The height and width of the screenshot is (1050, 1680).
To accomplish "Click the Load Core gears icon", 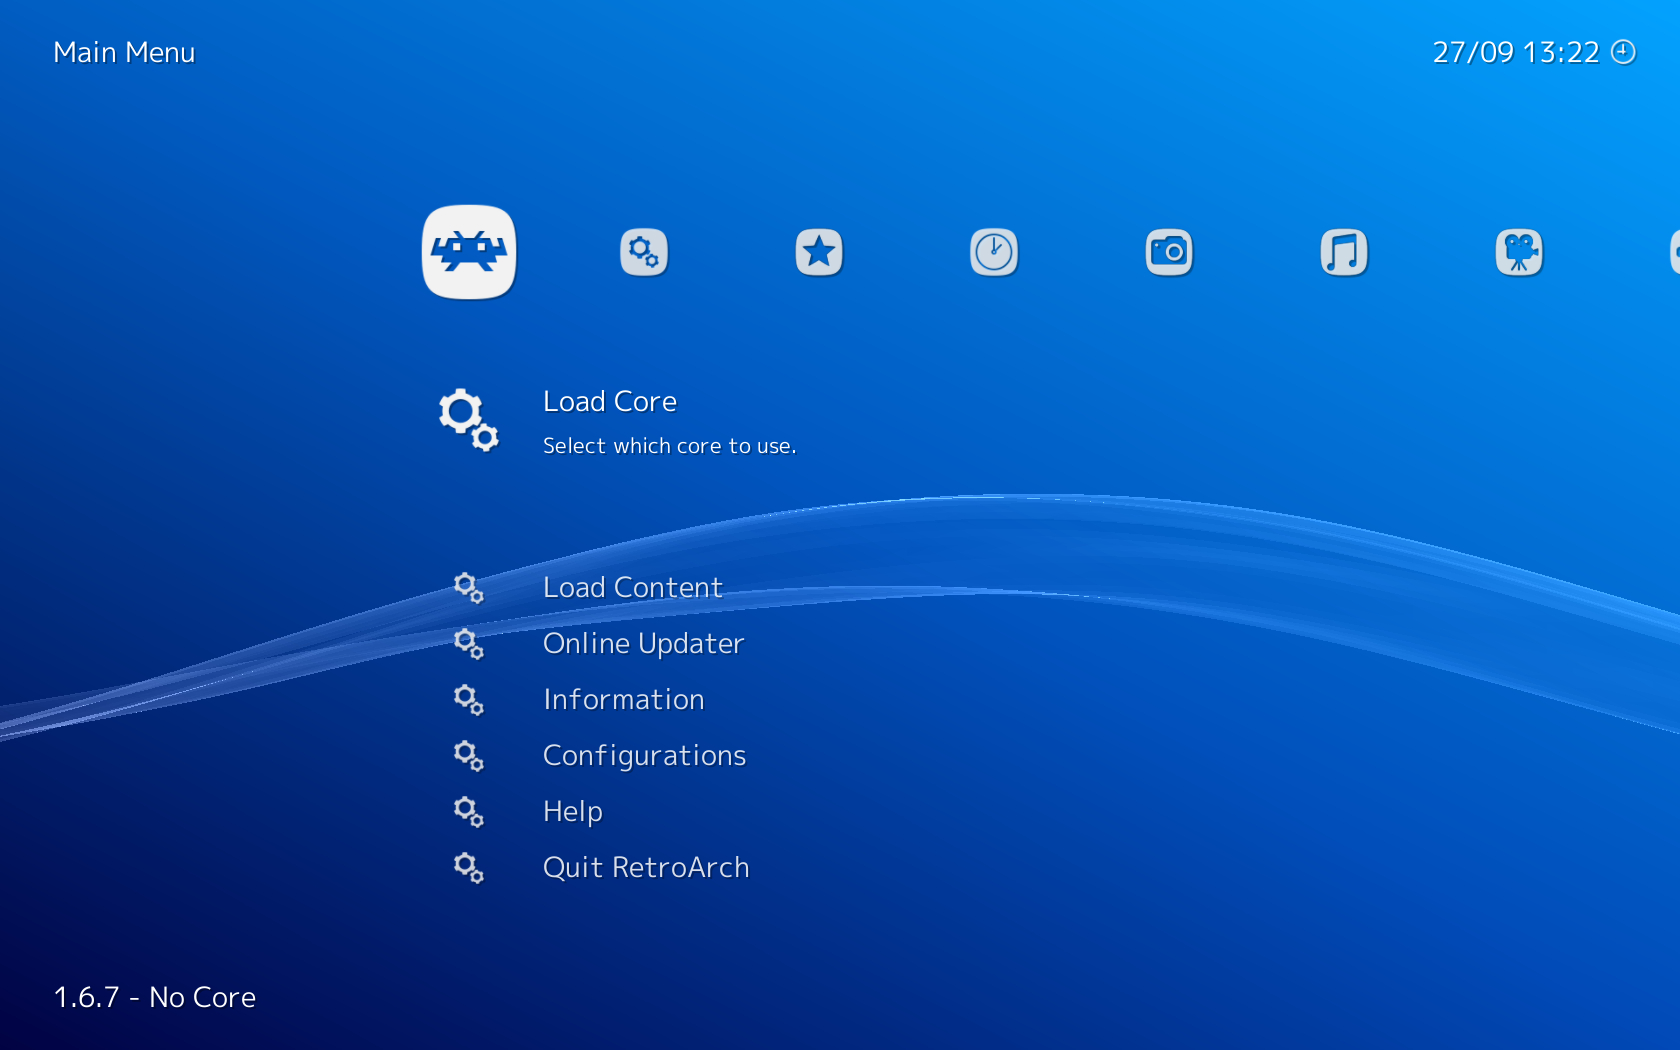I will pyautogui.click(x=468, y=420).
